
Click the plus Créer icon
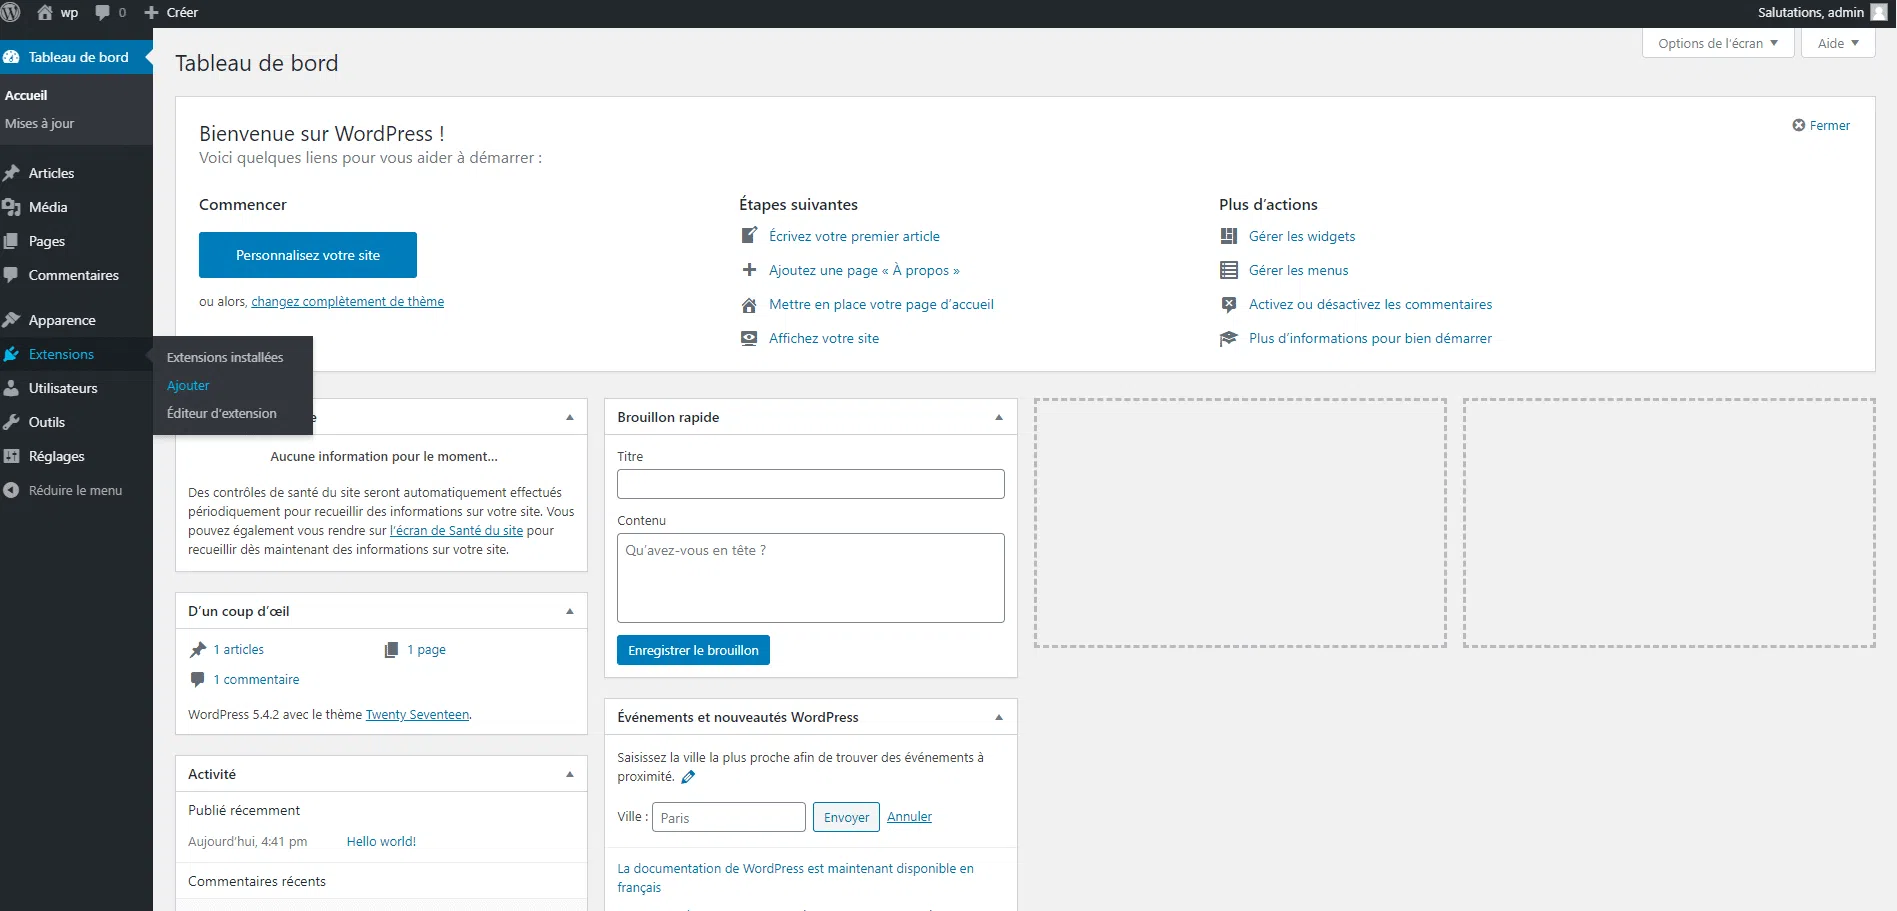click(152, 13)
